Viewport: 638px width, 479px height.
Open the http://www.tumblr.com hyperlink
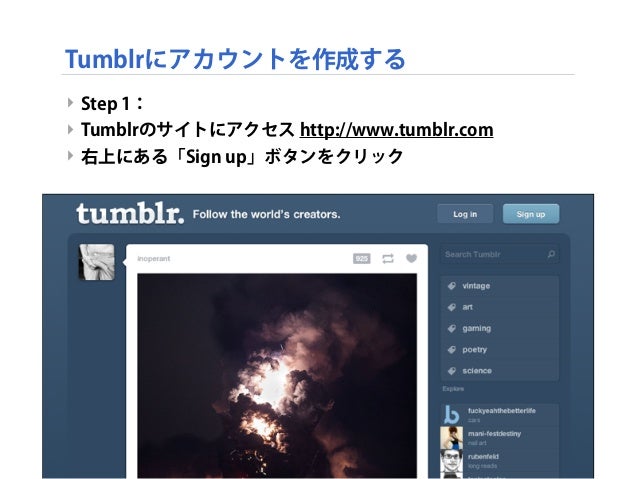click(396, 130)
